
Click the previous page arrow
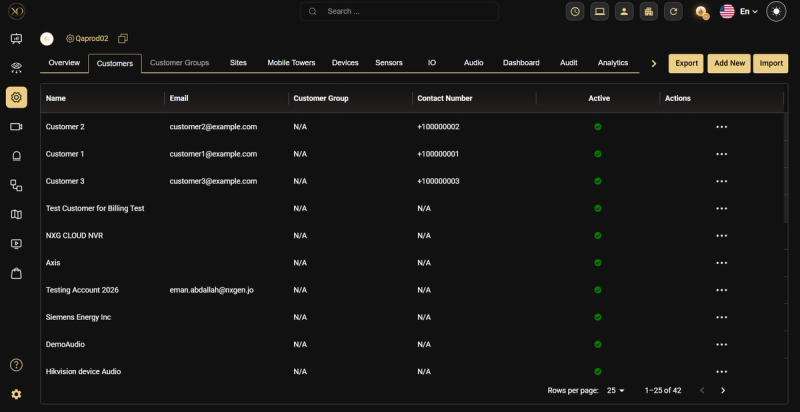point(702,391)
